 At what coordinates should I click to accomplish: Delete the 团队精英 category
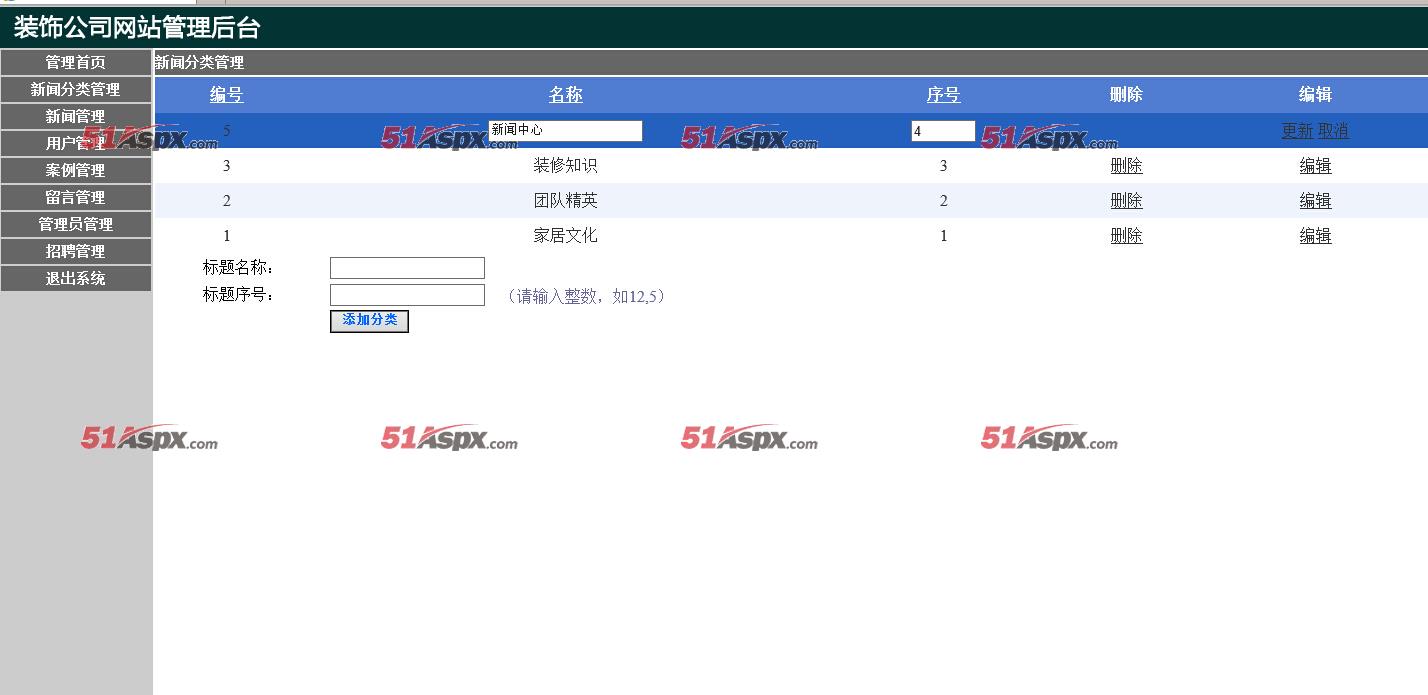[x=1126, y=201]
